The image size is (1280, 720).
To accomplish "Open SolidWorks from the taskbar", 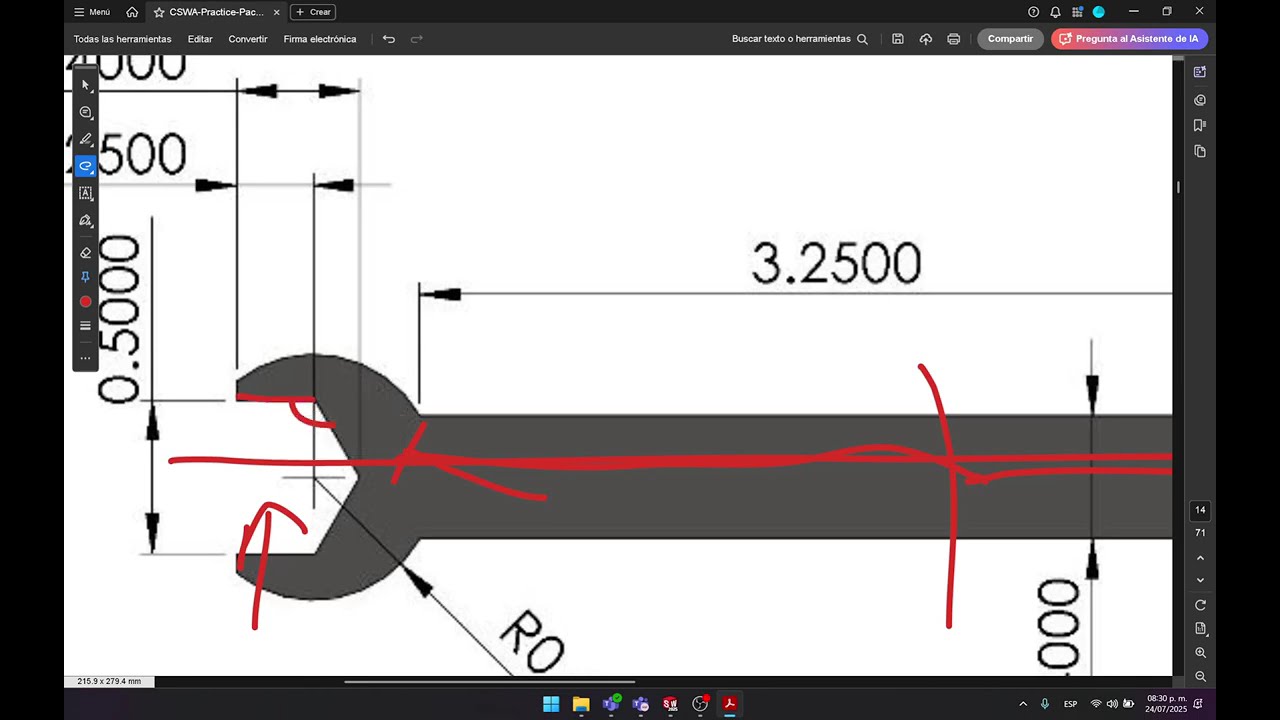I will pos(670,704).
